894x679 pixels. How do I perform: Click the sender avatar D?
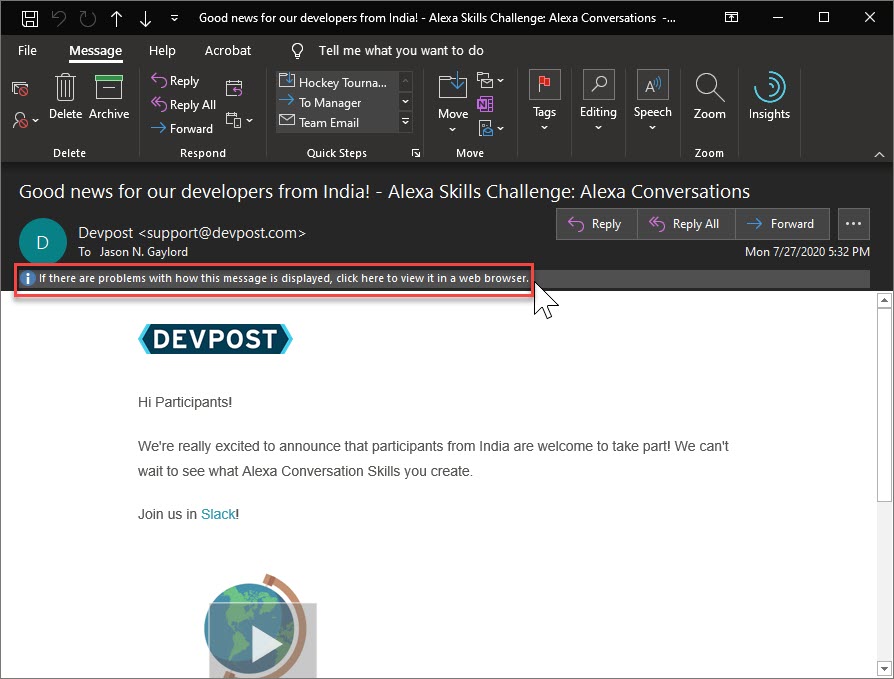click(43, 242)
